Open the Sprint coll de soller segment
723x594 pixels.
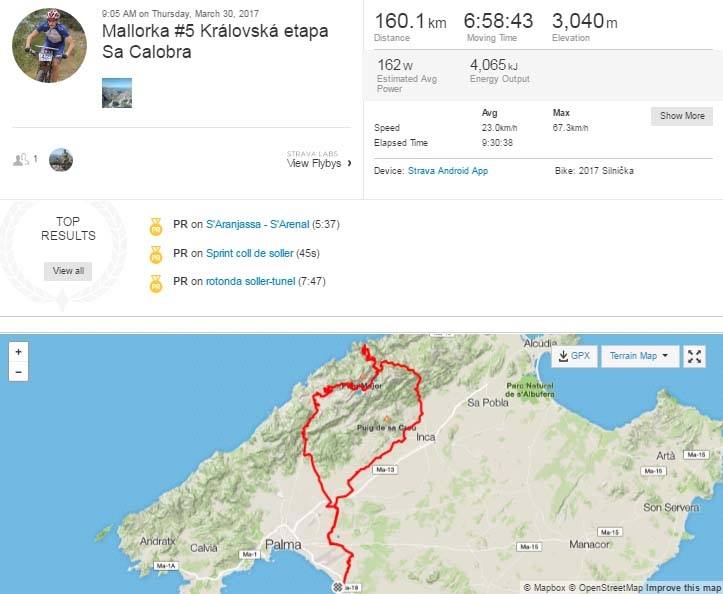pyautogui.click(x=249, y=253)
